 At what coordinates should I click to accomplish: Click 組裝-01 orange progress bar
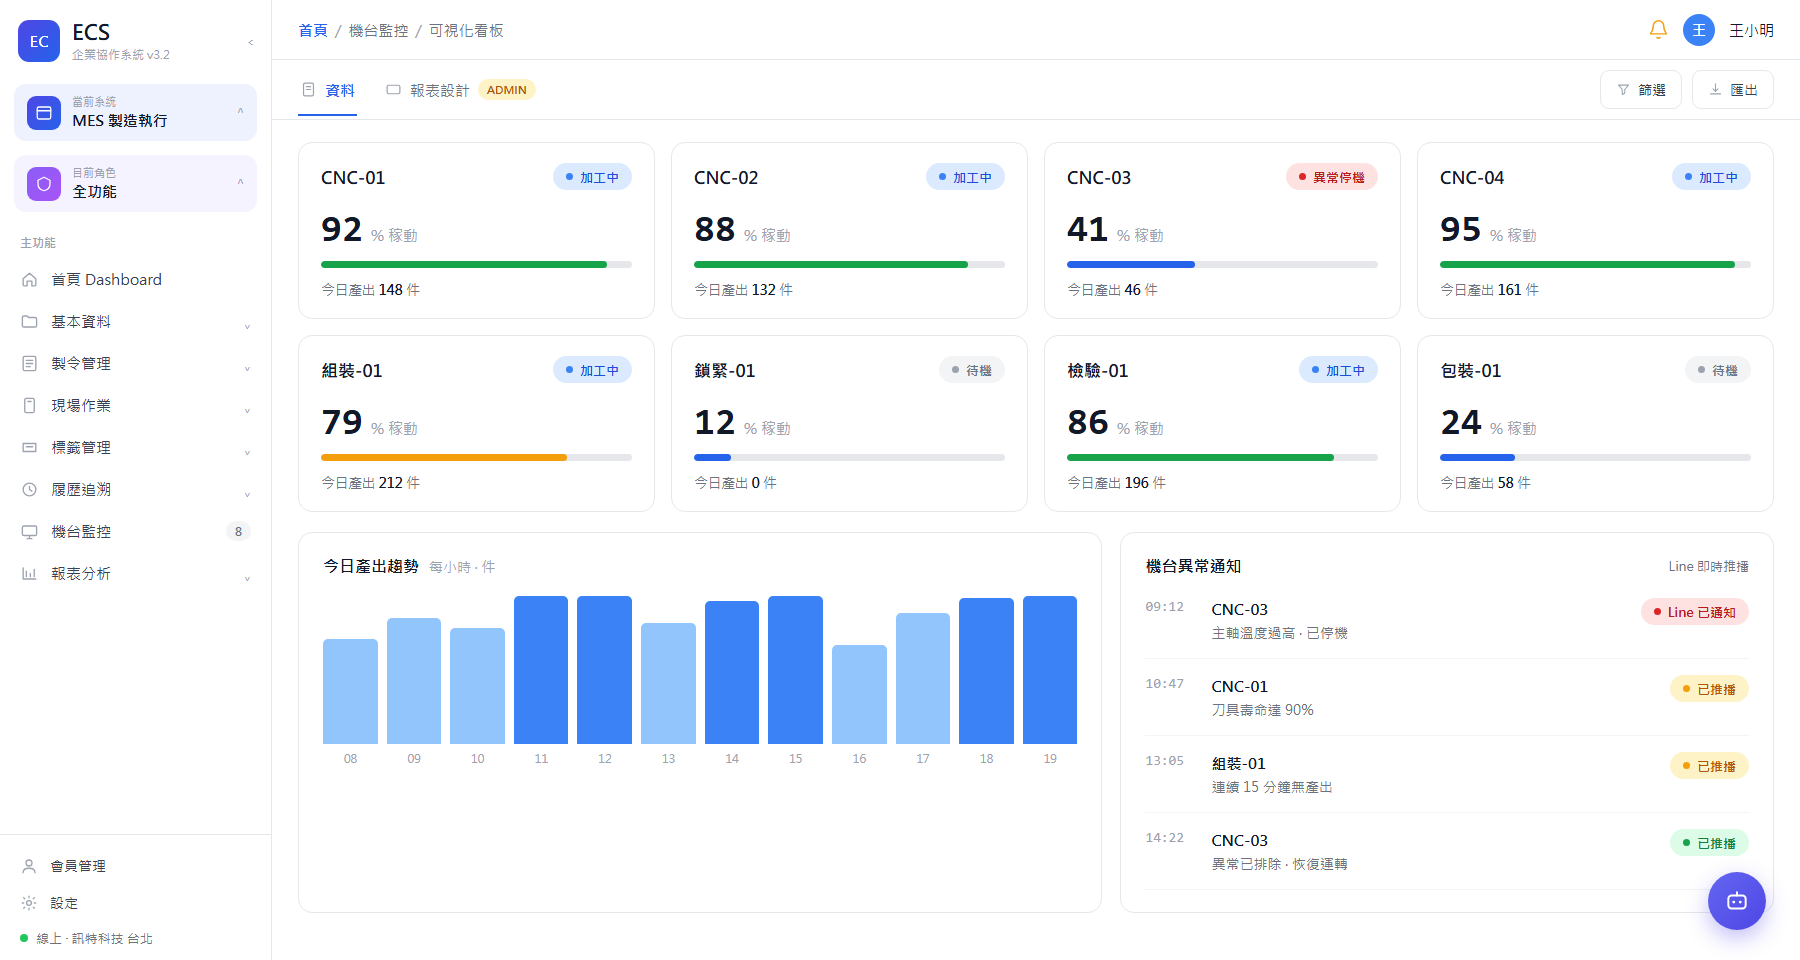[476, 458]
